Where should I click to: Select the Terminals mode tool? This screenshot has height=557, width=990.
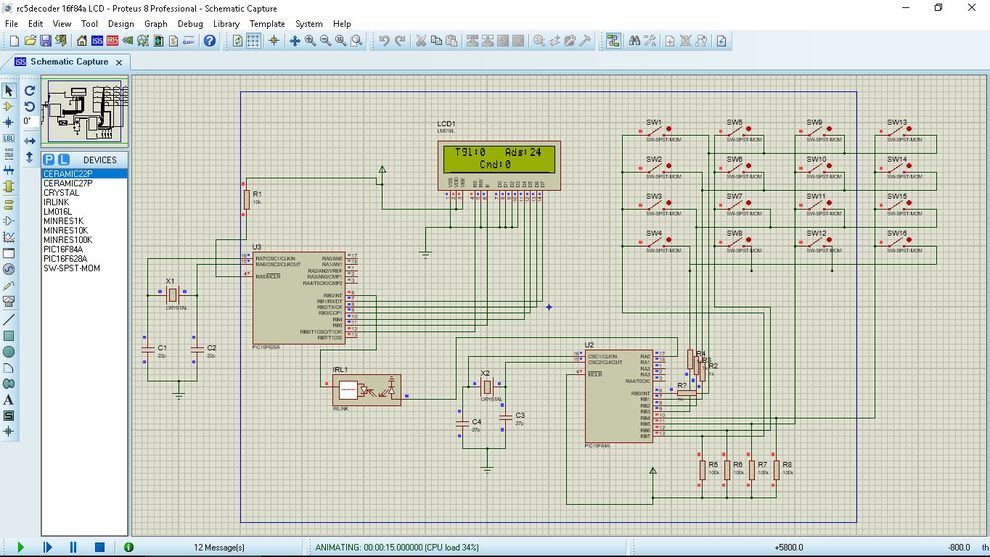(x=9, y=205)
